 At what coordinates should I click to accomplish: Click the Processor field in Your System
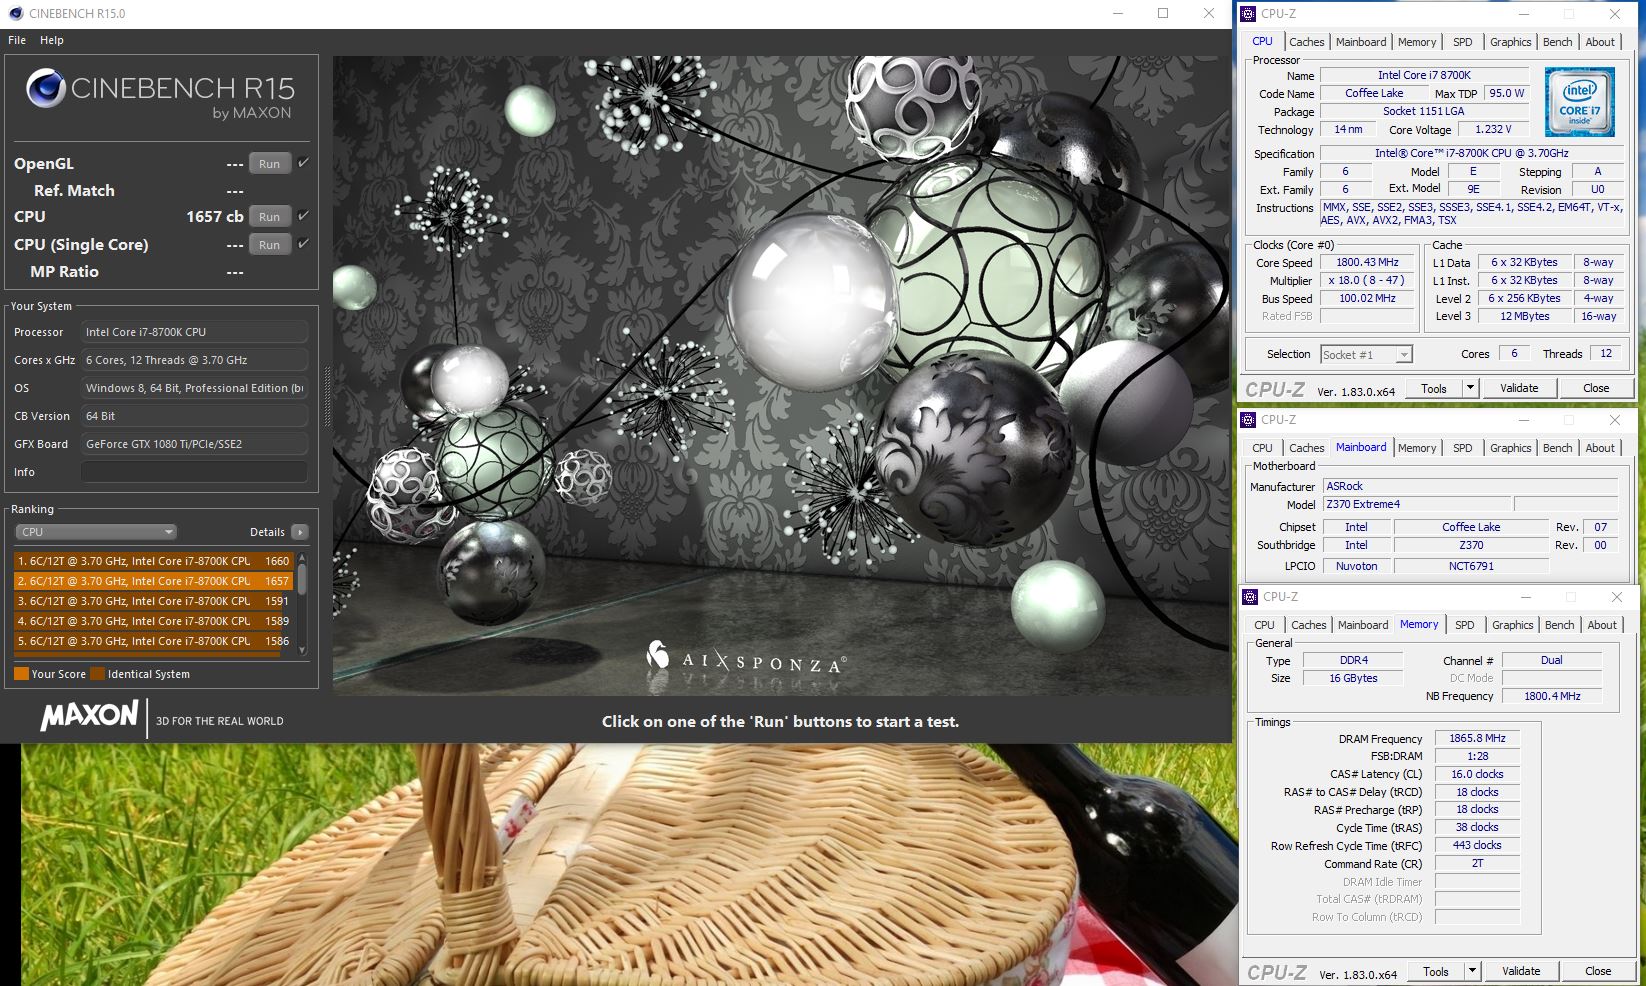[194, 332]
